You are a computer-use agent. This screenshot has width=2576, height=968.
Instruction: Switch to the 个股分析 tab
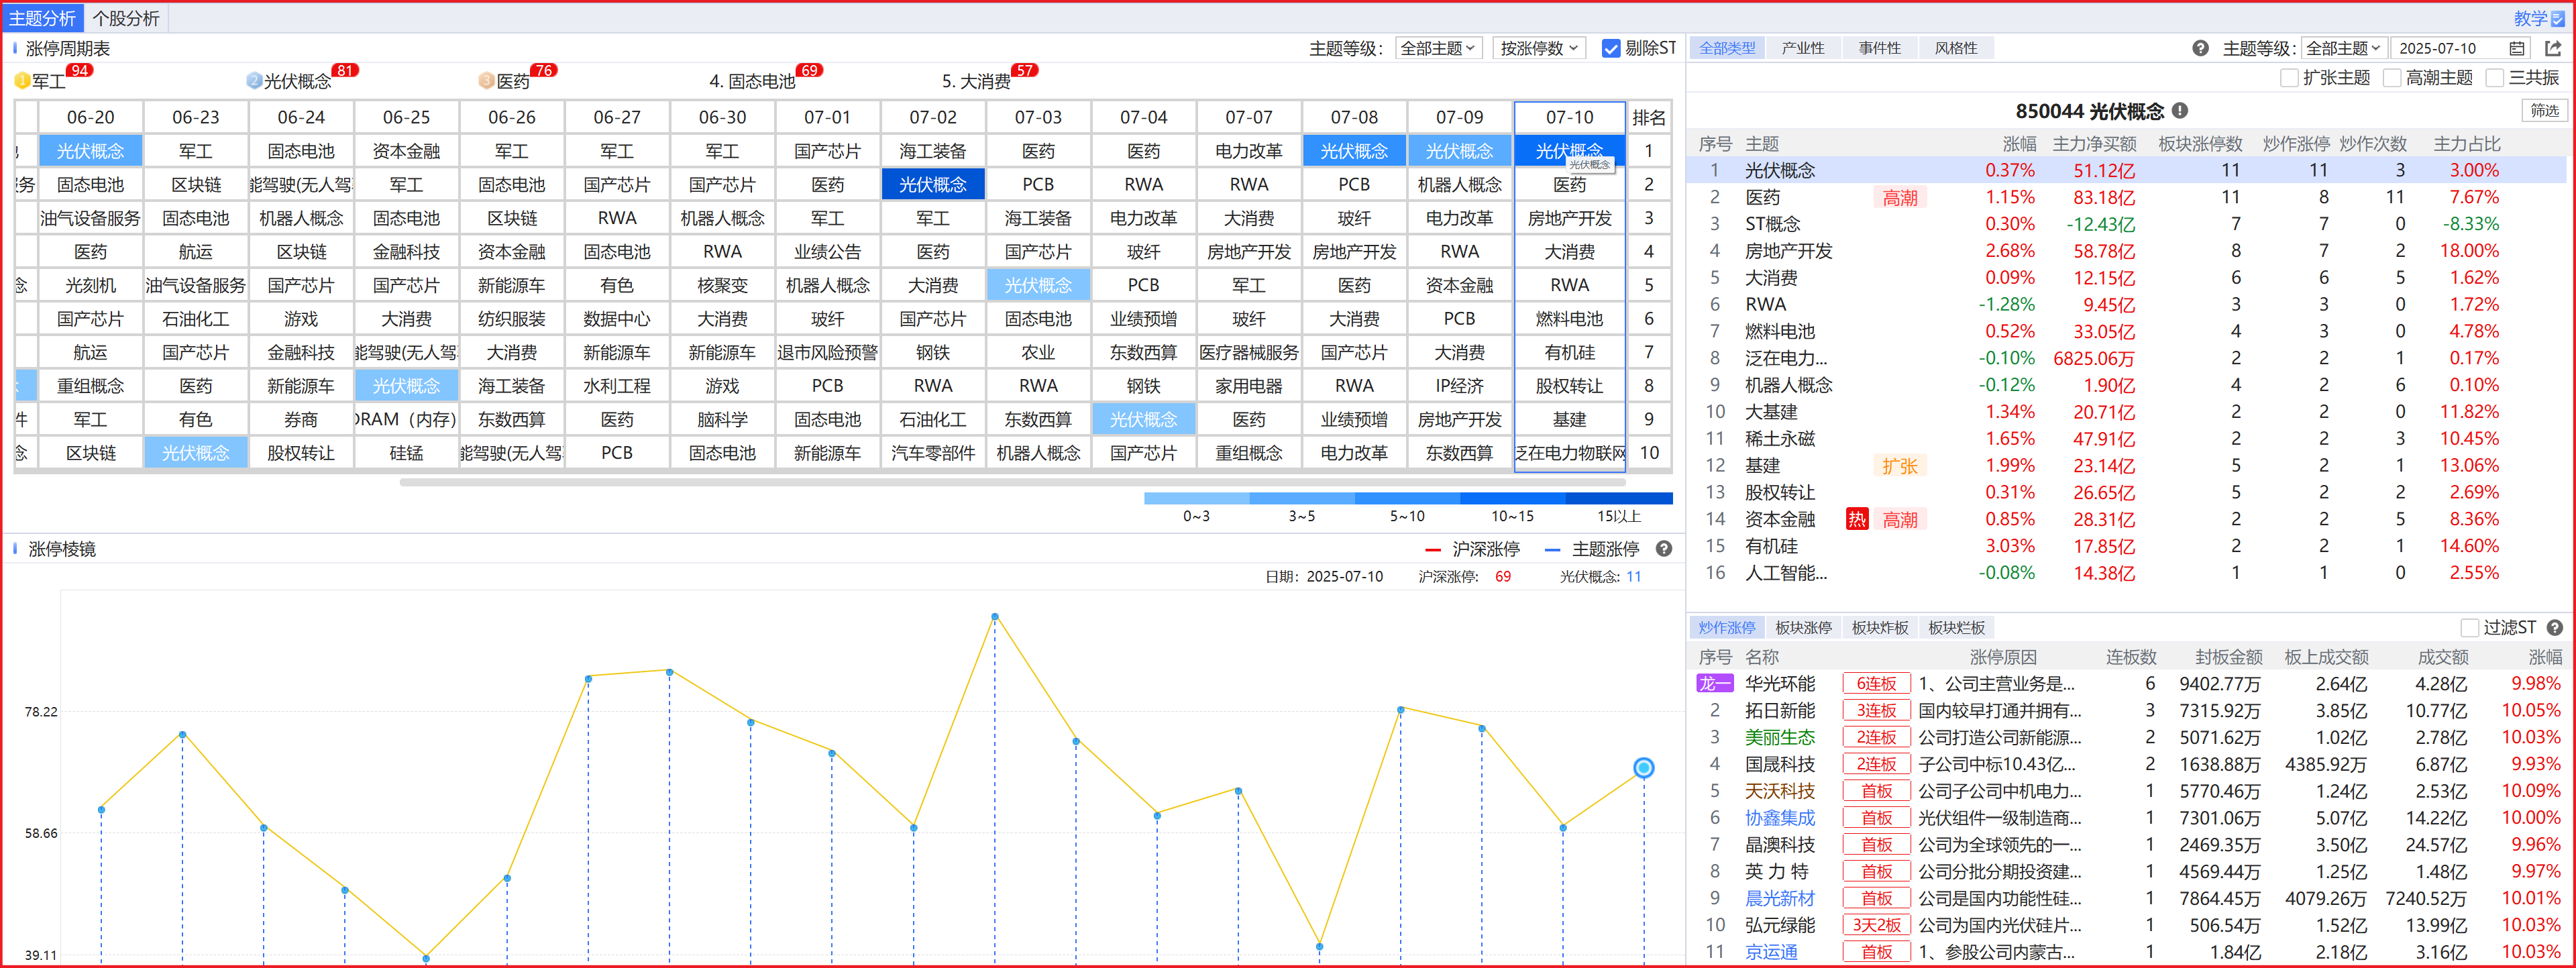(126, 18)
